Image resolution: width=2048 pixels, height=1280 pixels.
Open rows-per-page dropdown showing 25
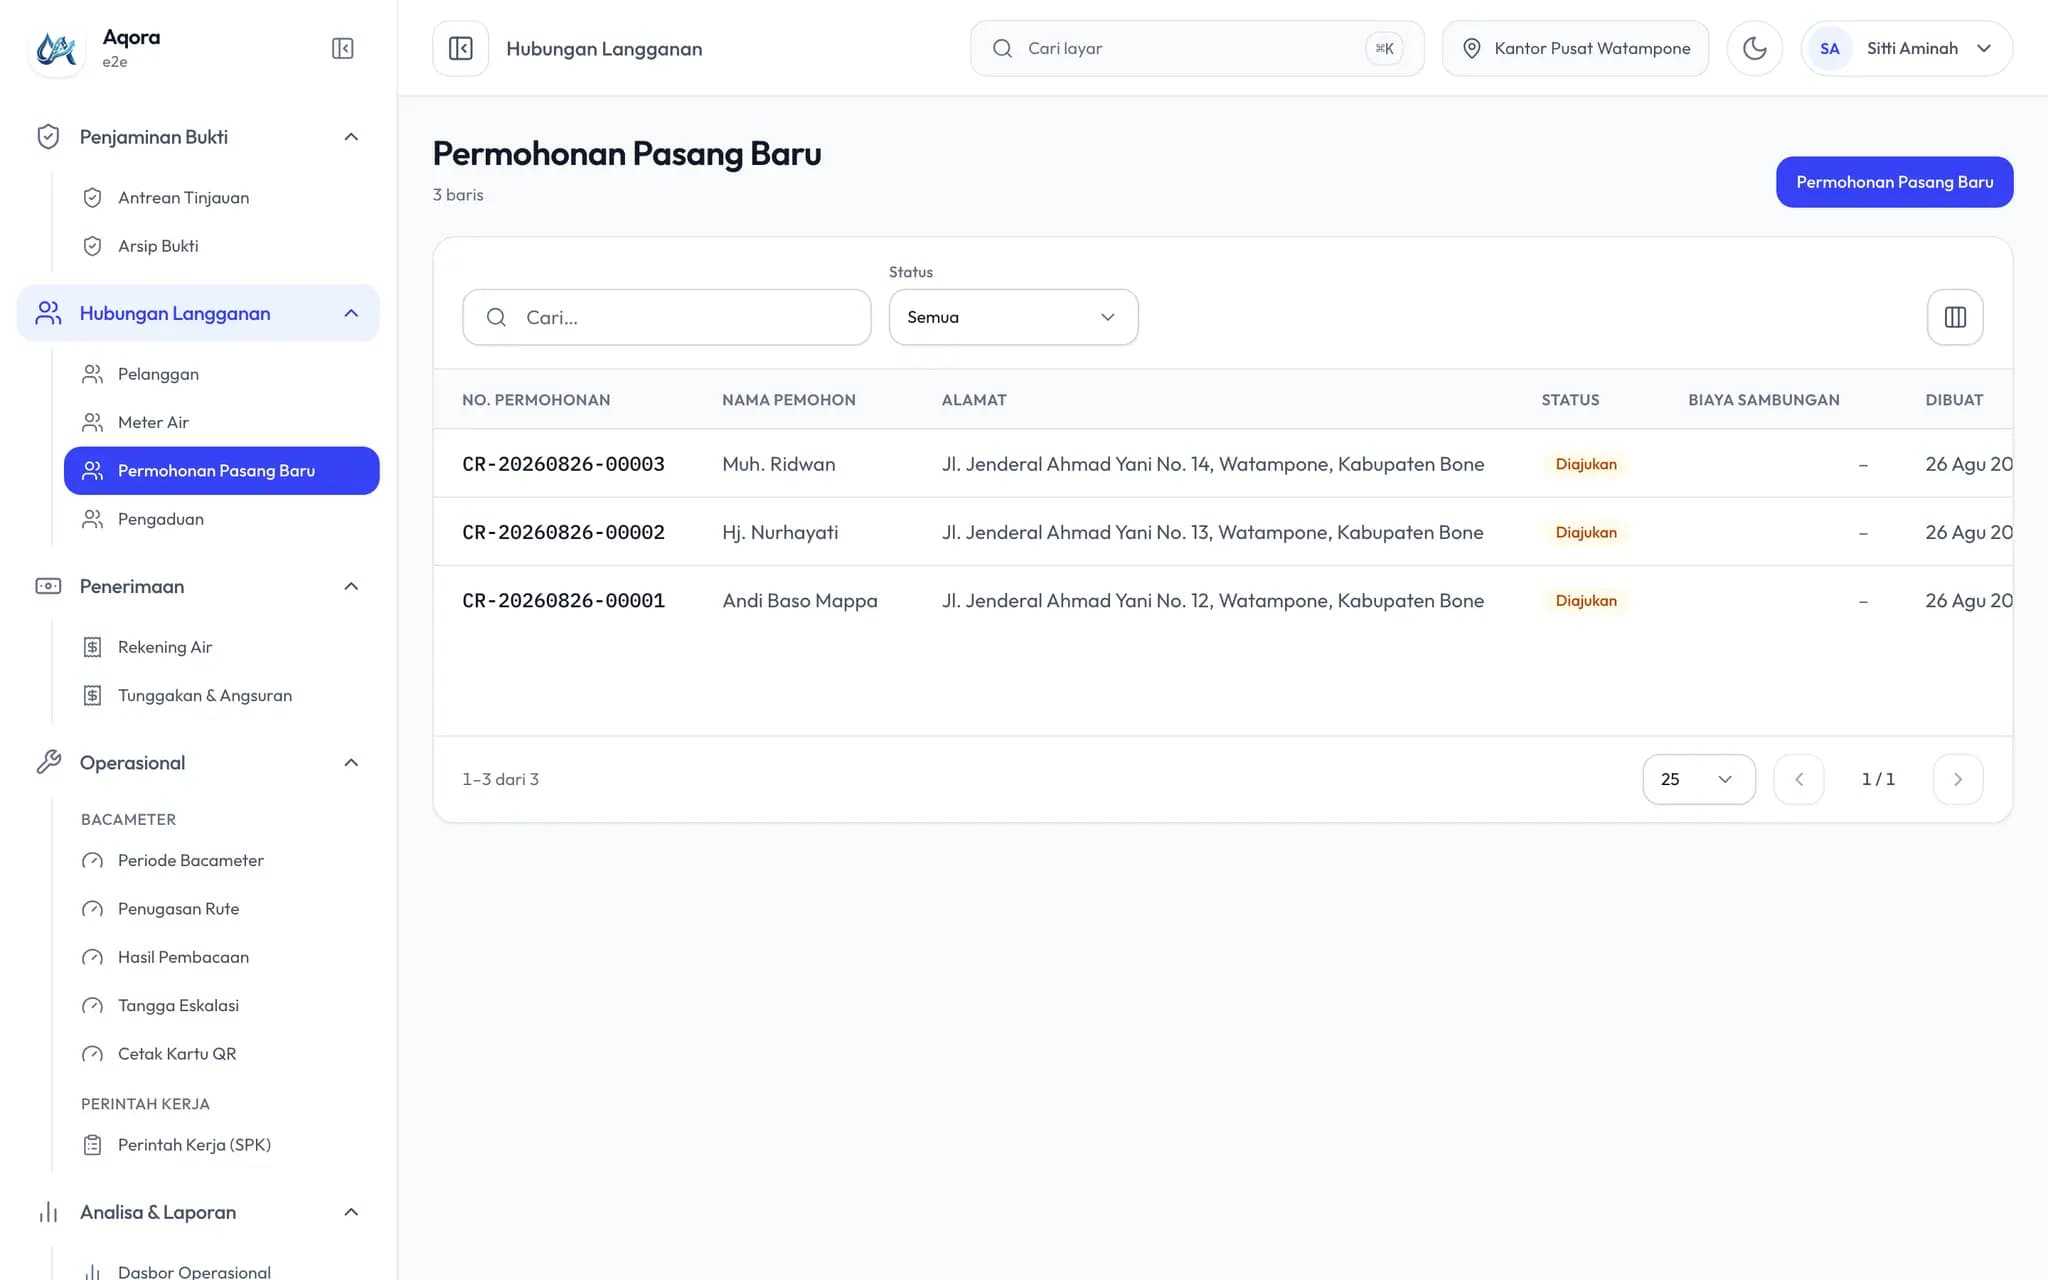coord(1698,779)
